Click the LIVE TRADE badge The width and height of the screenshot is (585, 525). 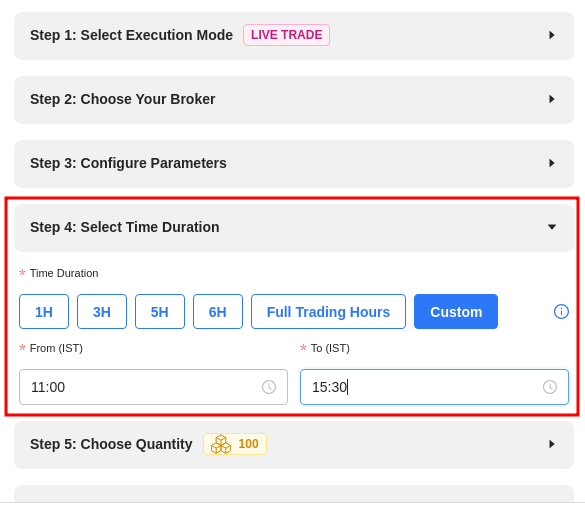287,35
